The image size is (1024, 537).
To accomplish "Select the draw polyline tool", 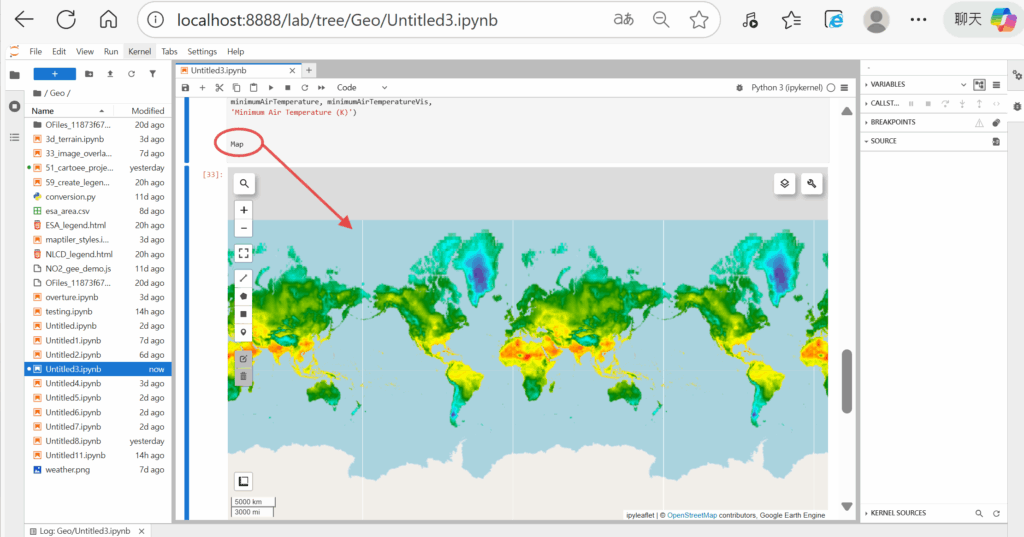I will pos(244,278).
